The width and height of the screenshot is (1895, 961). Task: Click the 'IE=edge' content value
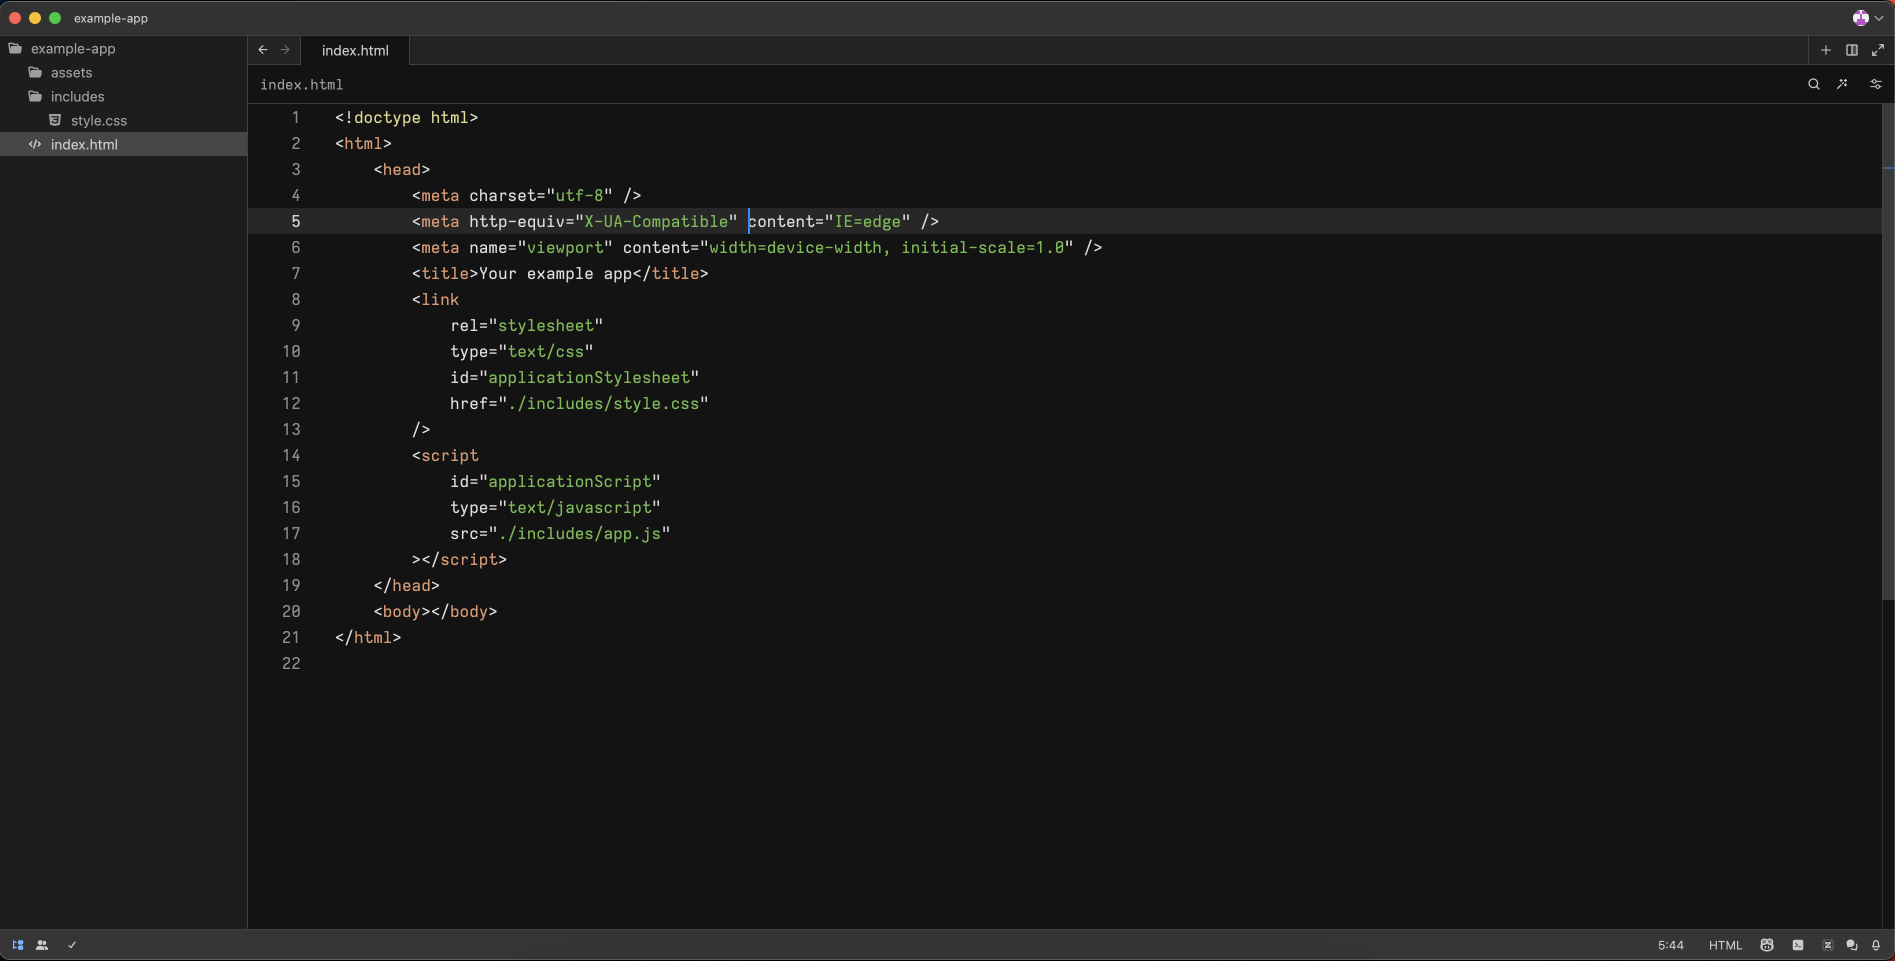coord(867,221)
